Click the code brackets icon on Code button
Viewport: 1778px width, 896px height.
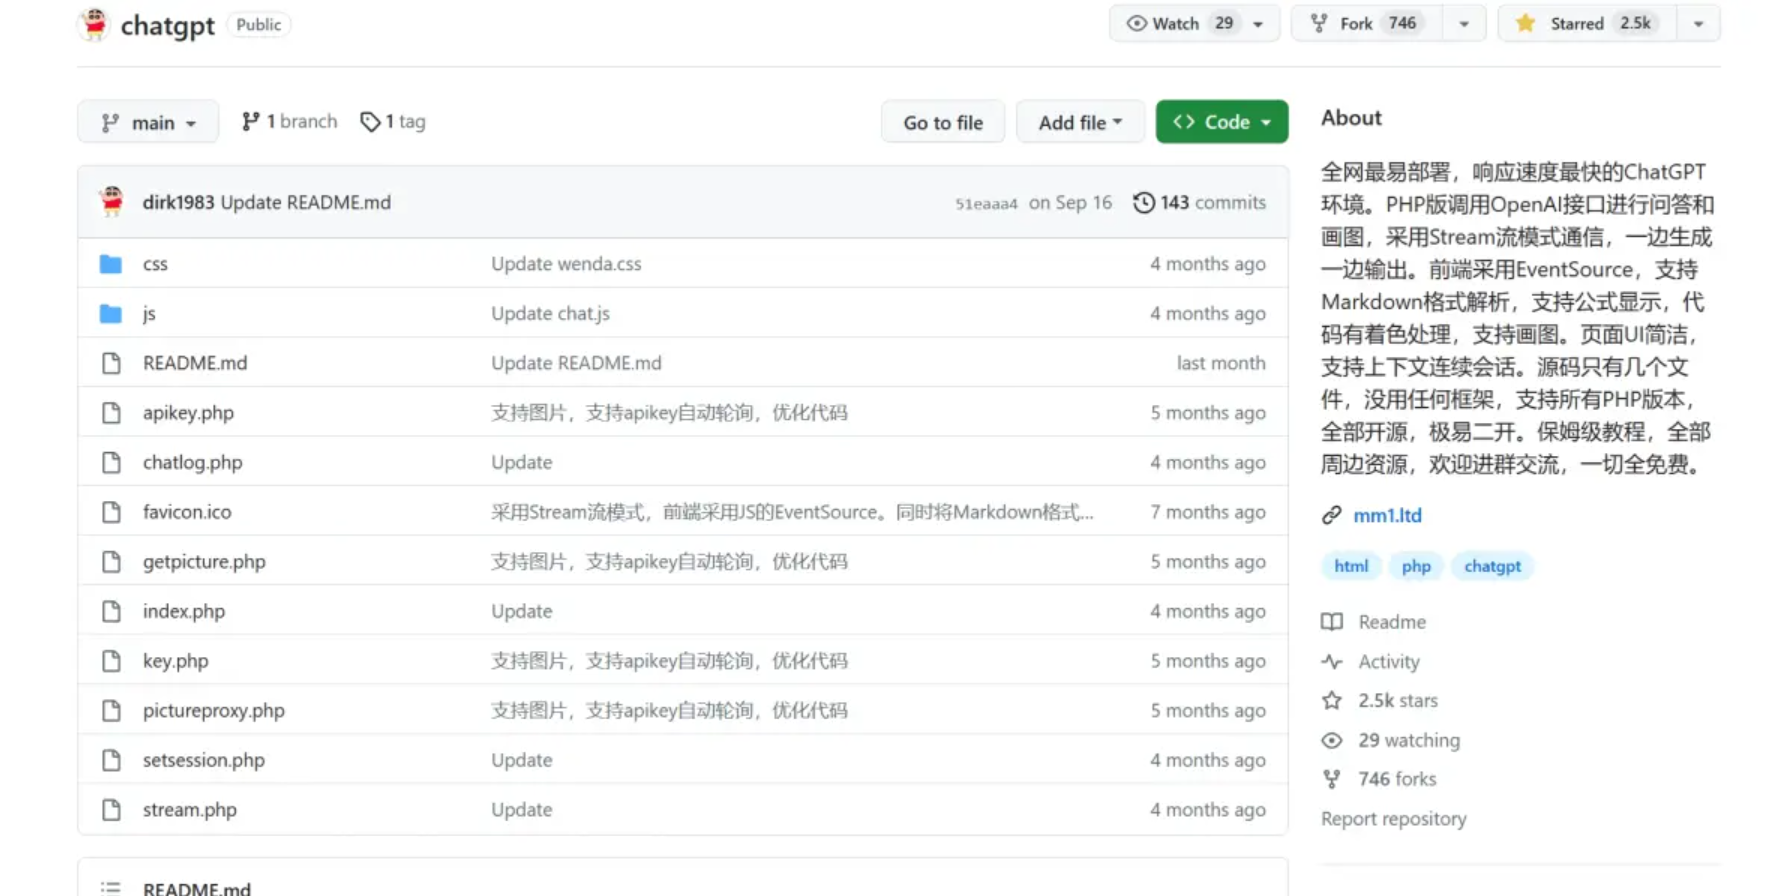click(x=1184, y=122)
